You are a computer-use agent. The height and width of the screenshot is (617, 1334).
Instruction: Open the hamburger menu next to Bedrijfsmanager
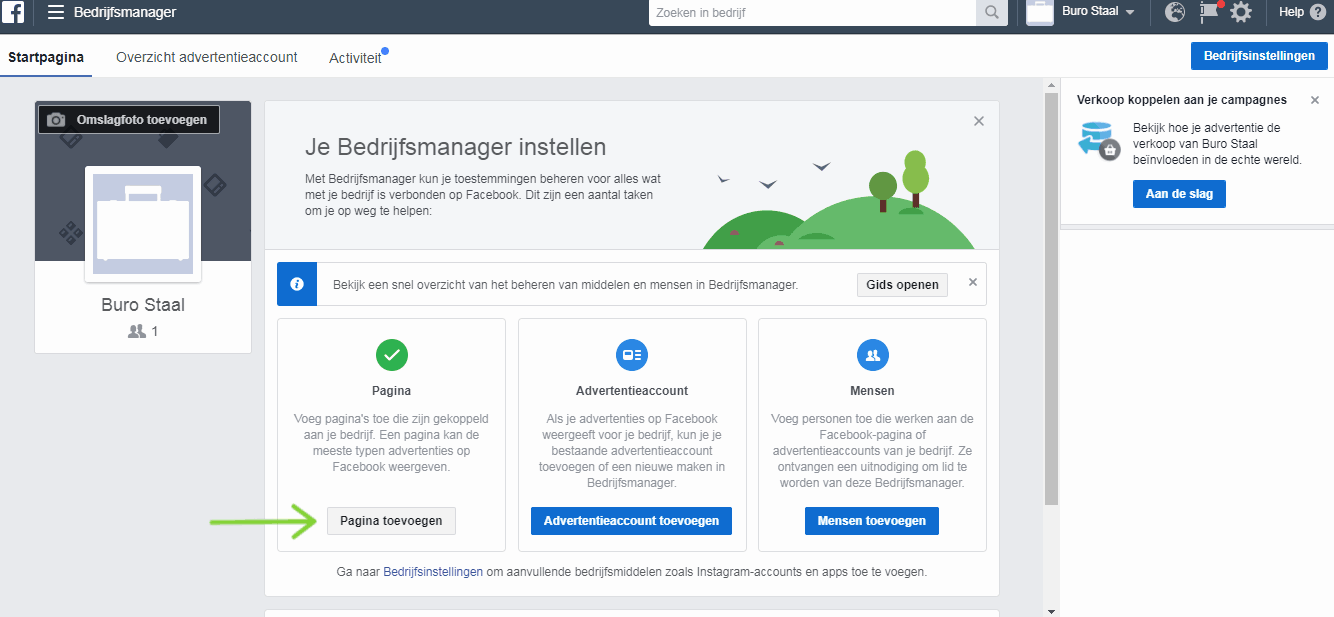point(56,12)
